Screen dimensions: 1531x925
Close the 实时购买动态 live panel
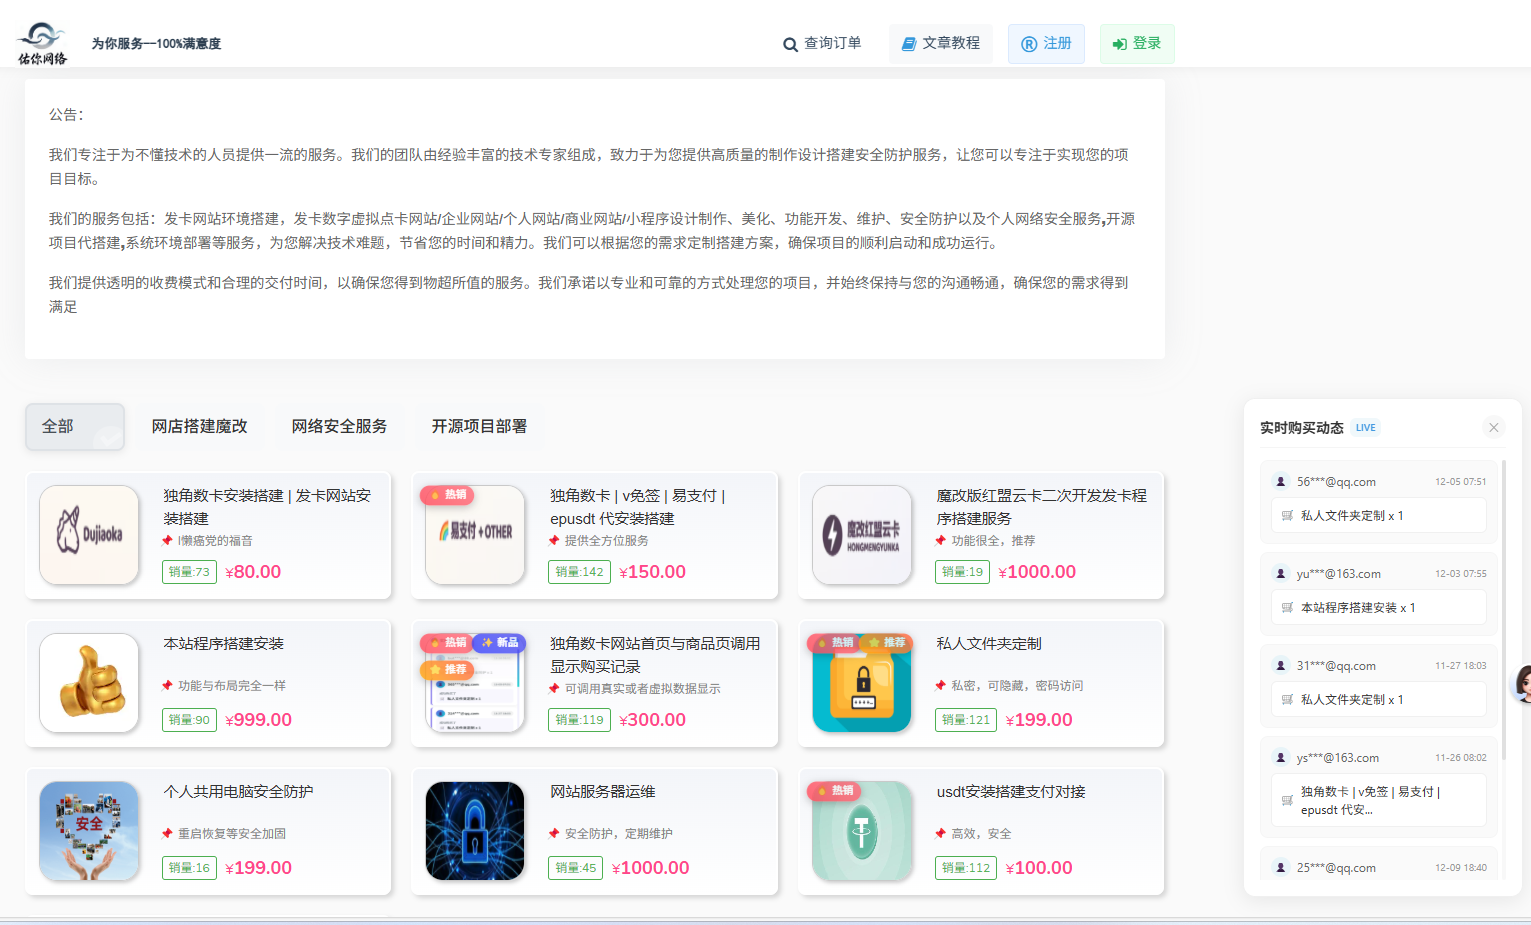[x=1493, y=428]
